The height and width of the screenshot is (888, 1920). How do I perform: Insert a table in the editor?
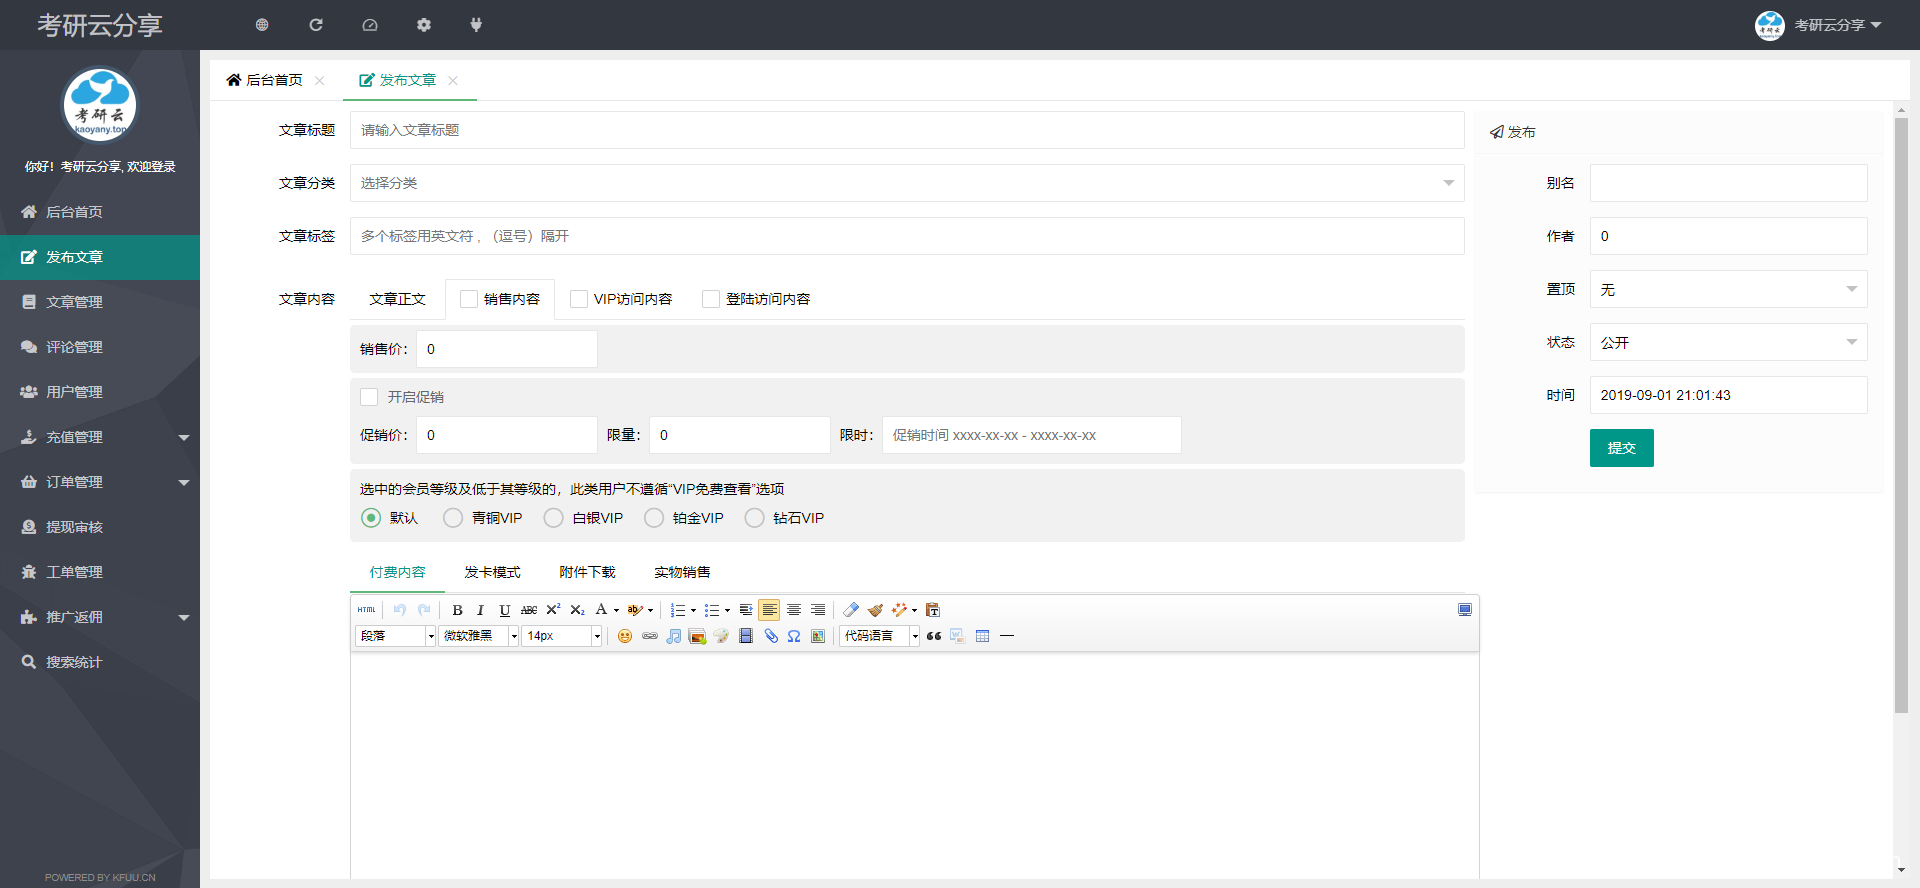point(982,636)
